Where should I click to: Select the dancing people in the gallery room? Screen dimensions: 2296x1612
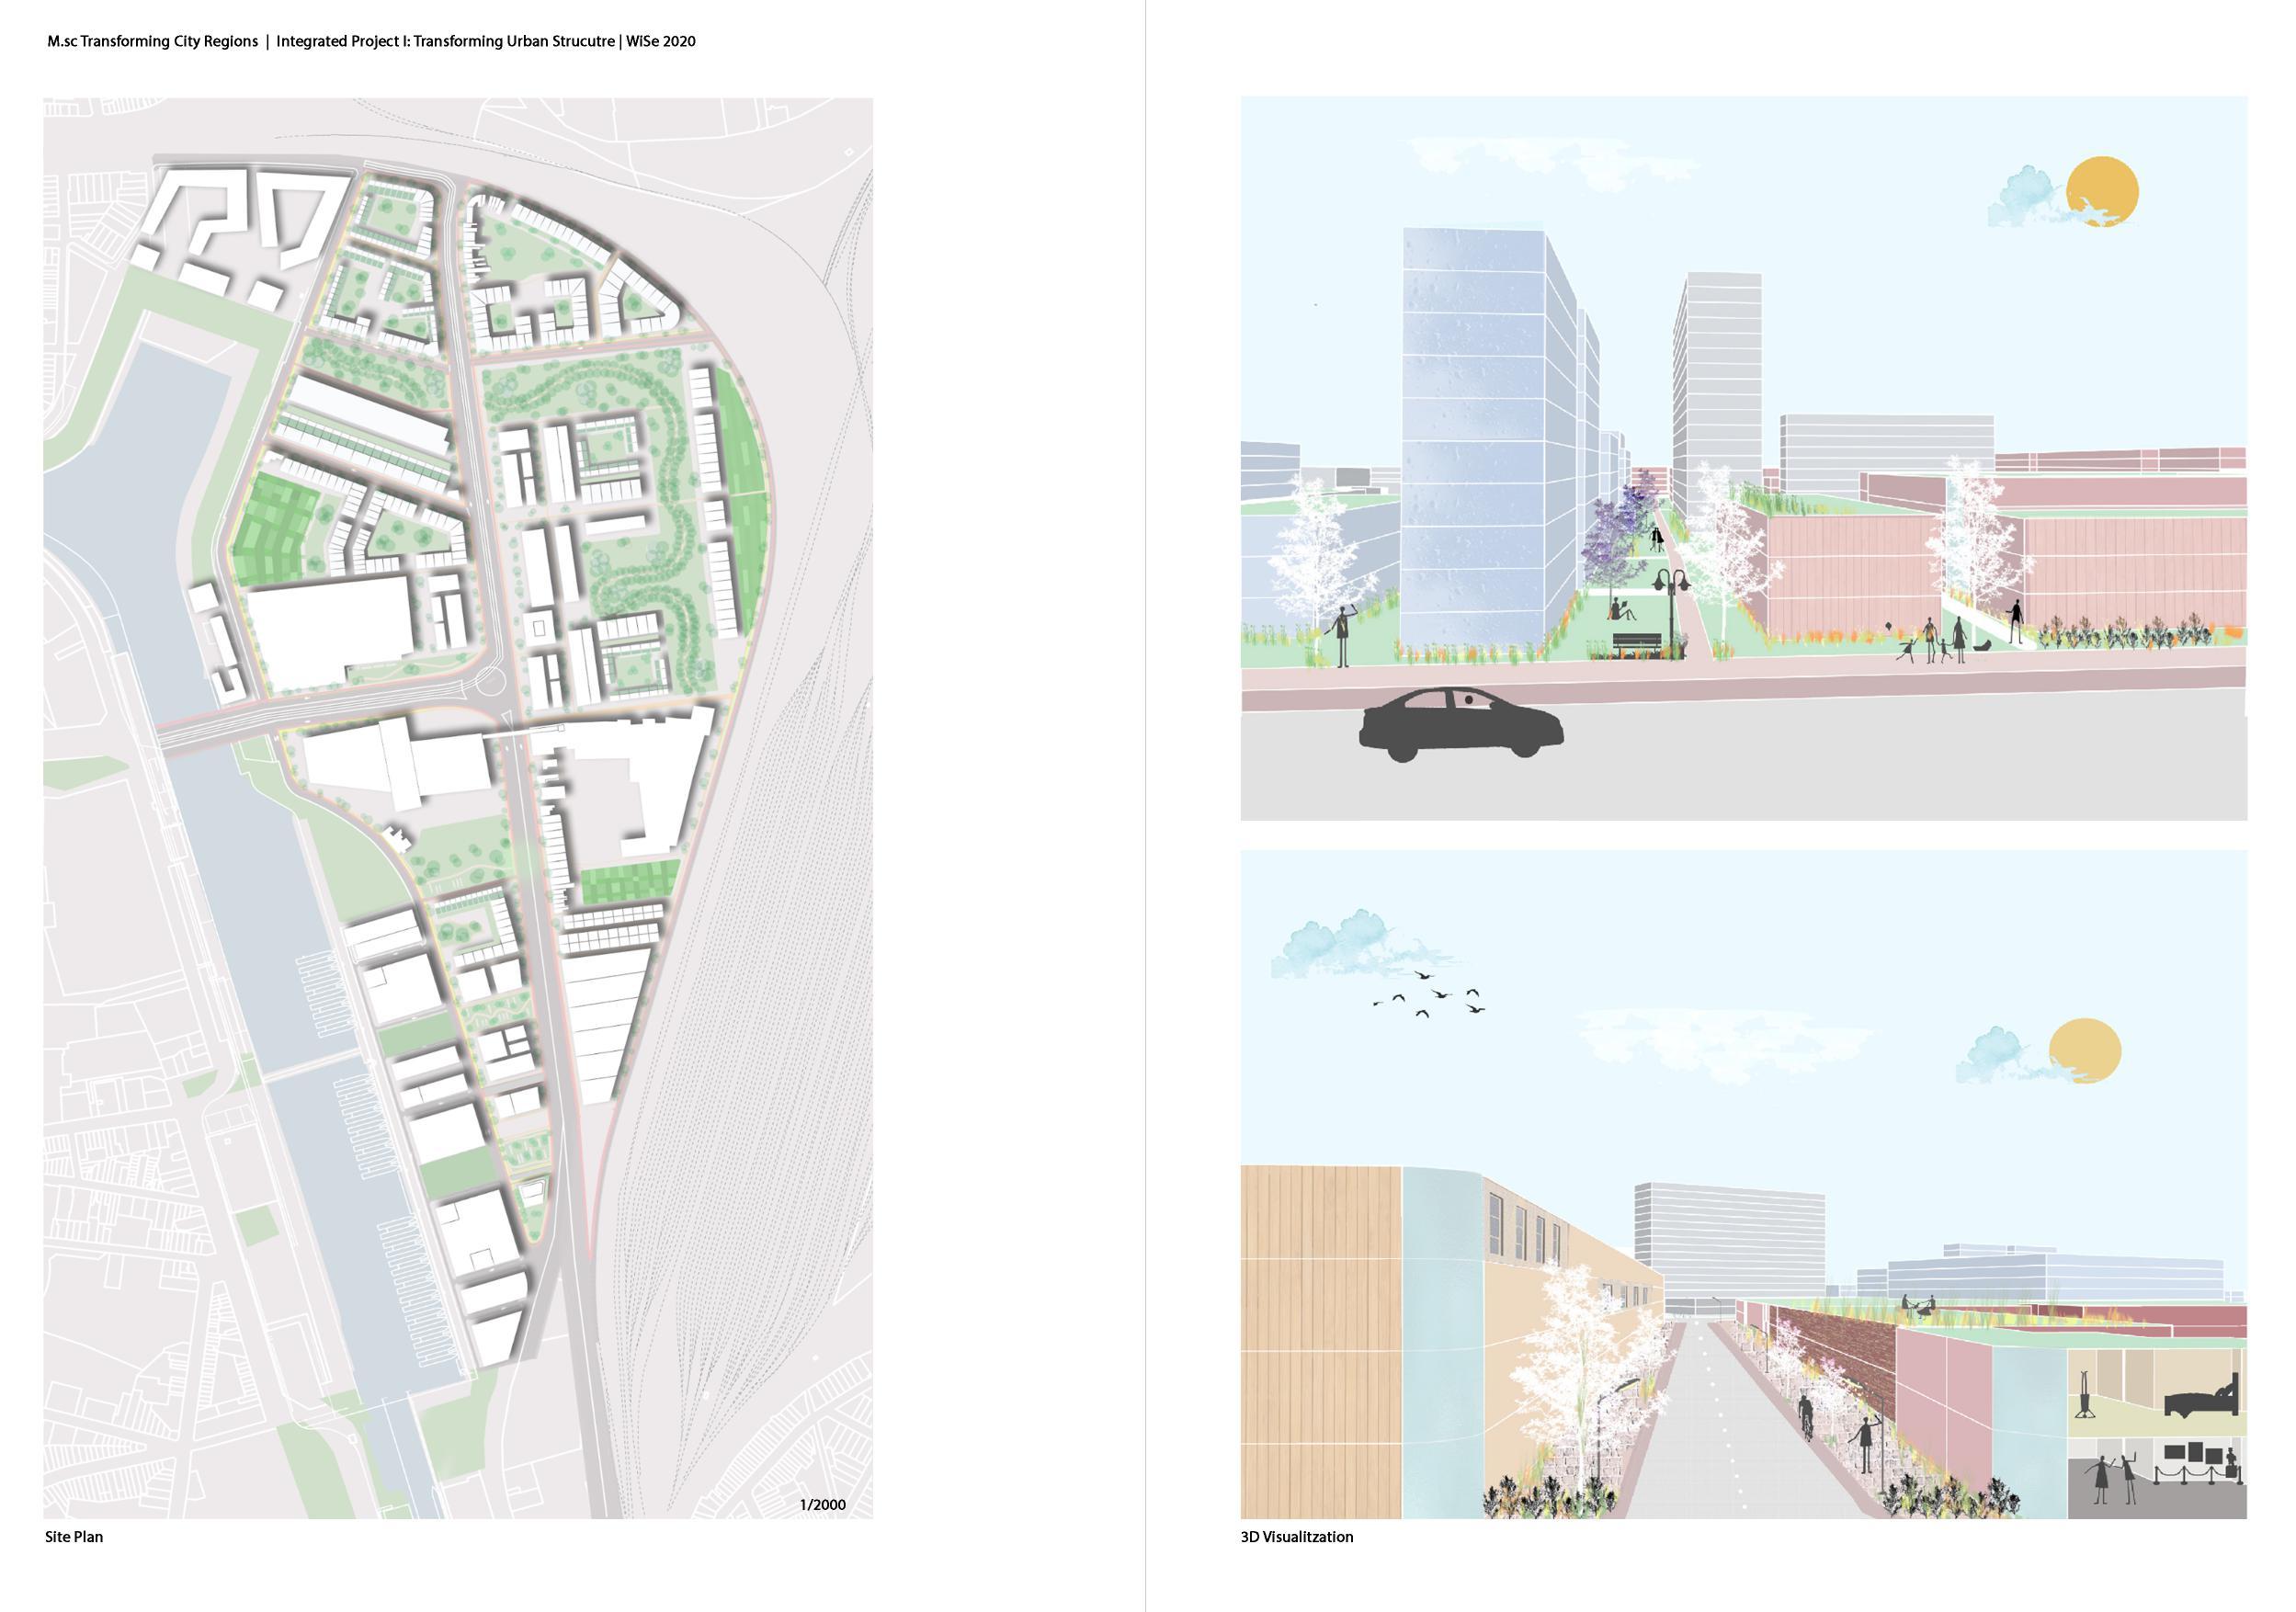2112,1478
